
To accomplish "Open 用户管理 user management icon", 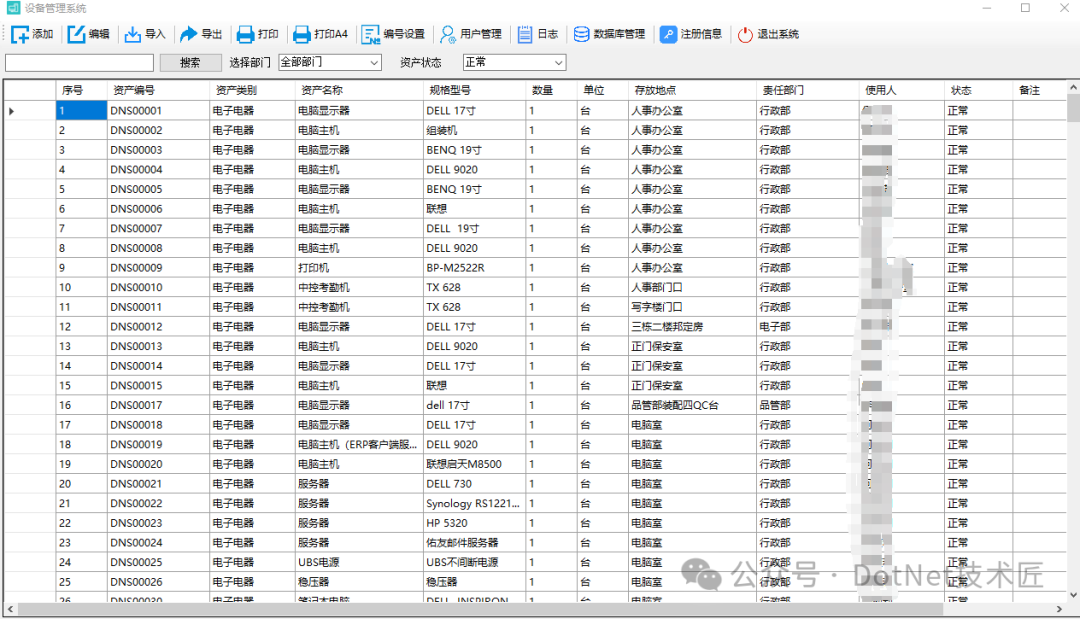I will 448,34.
